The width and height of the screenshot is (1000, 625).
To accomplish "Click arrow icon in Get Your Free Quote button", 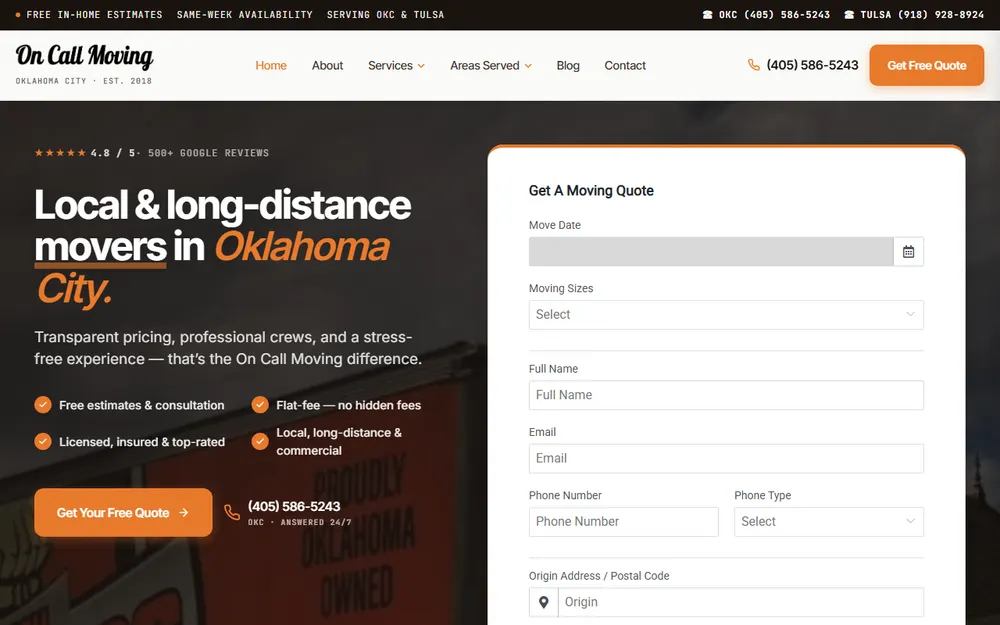I will pyautogui.click(x=184, y=513).
